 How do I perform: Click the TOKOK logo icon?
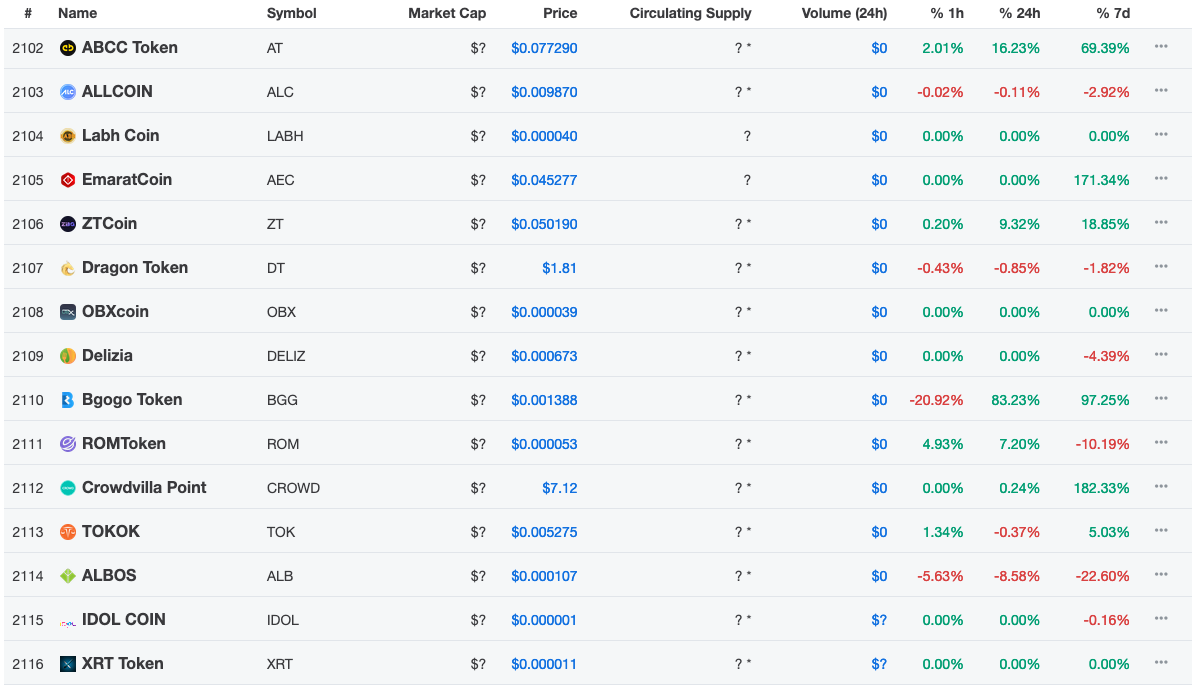tap(68, 532)
